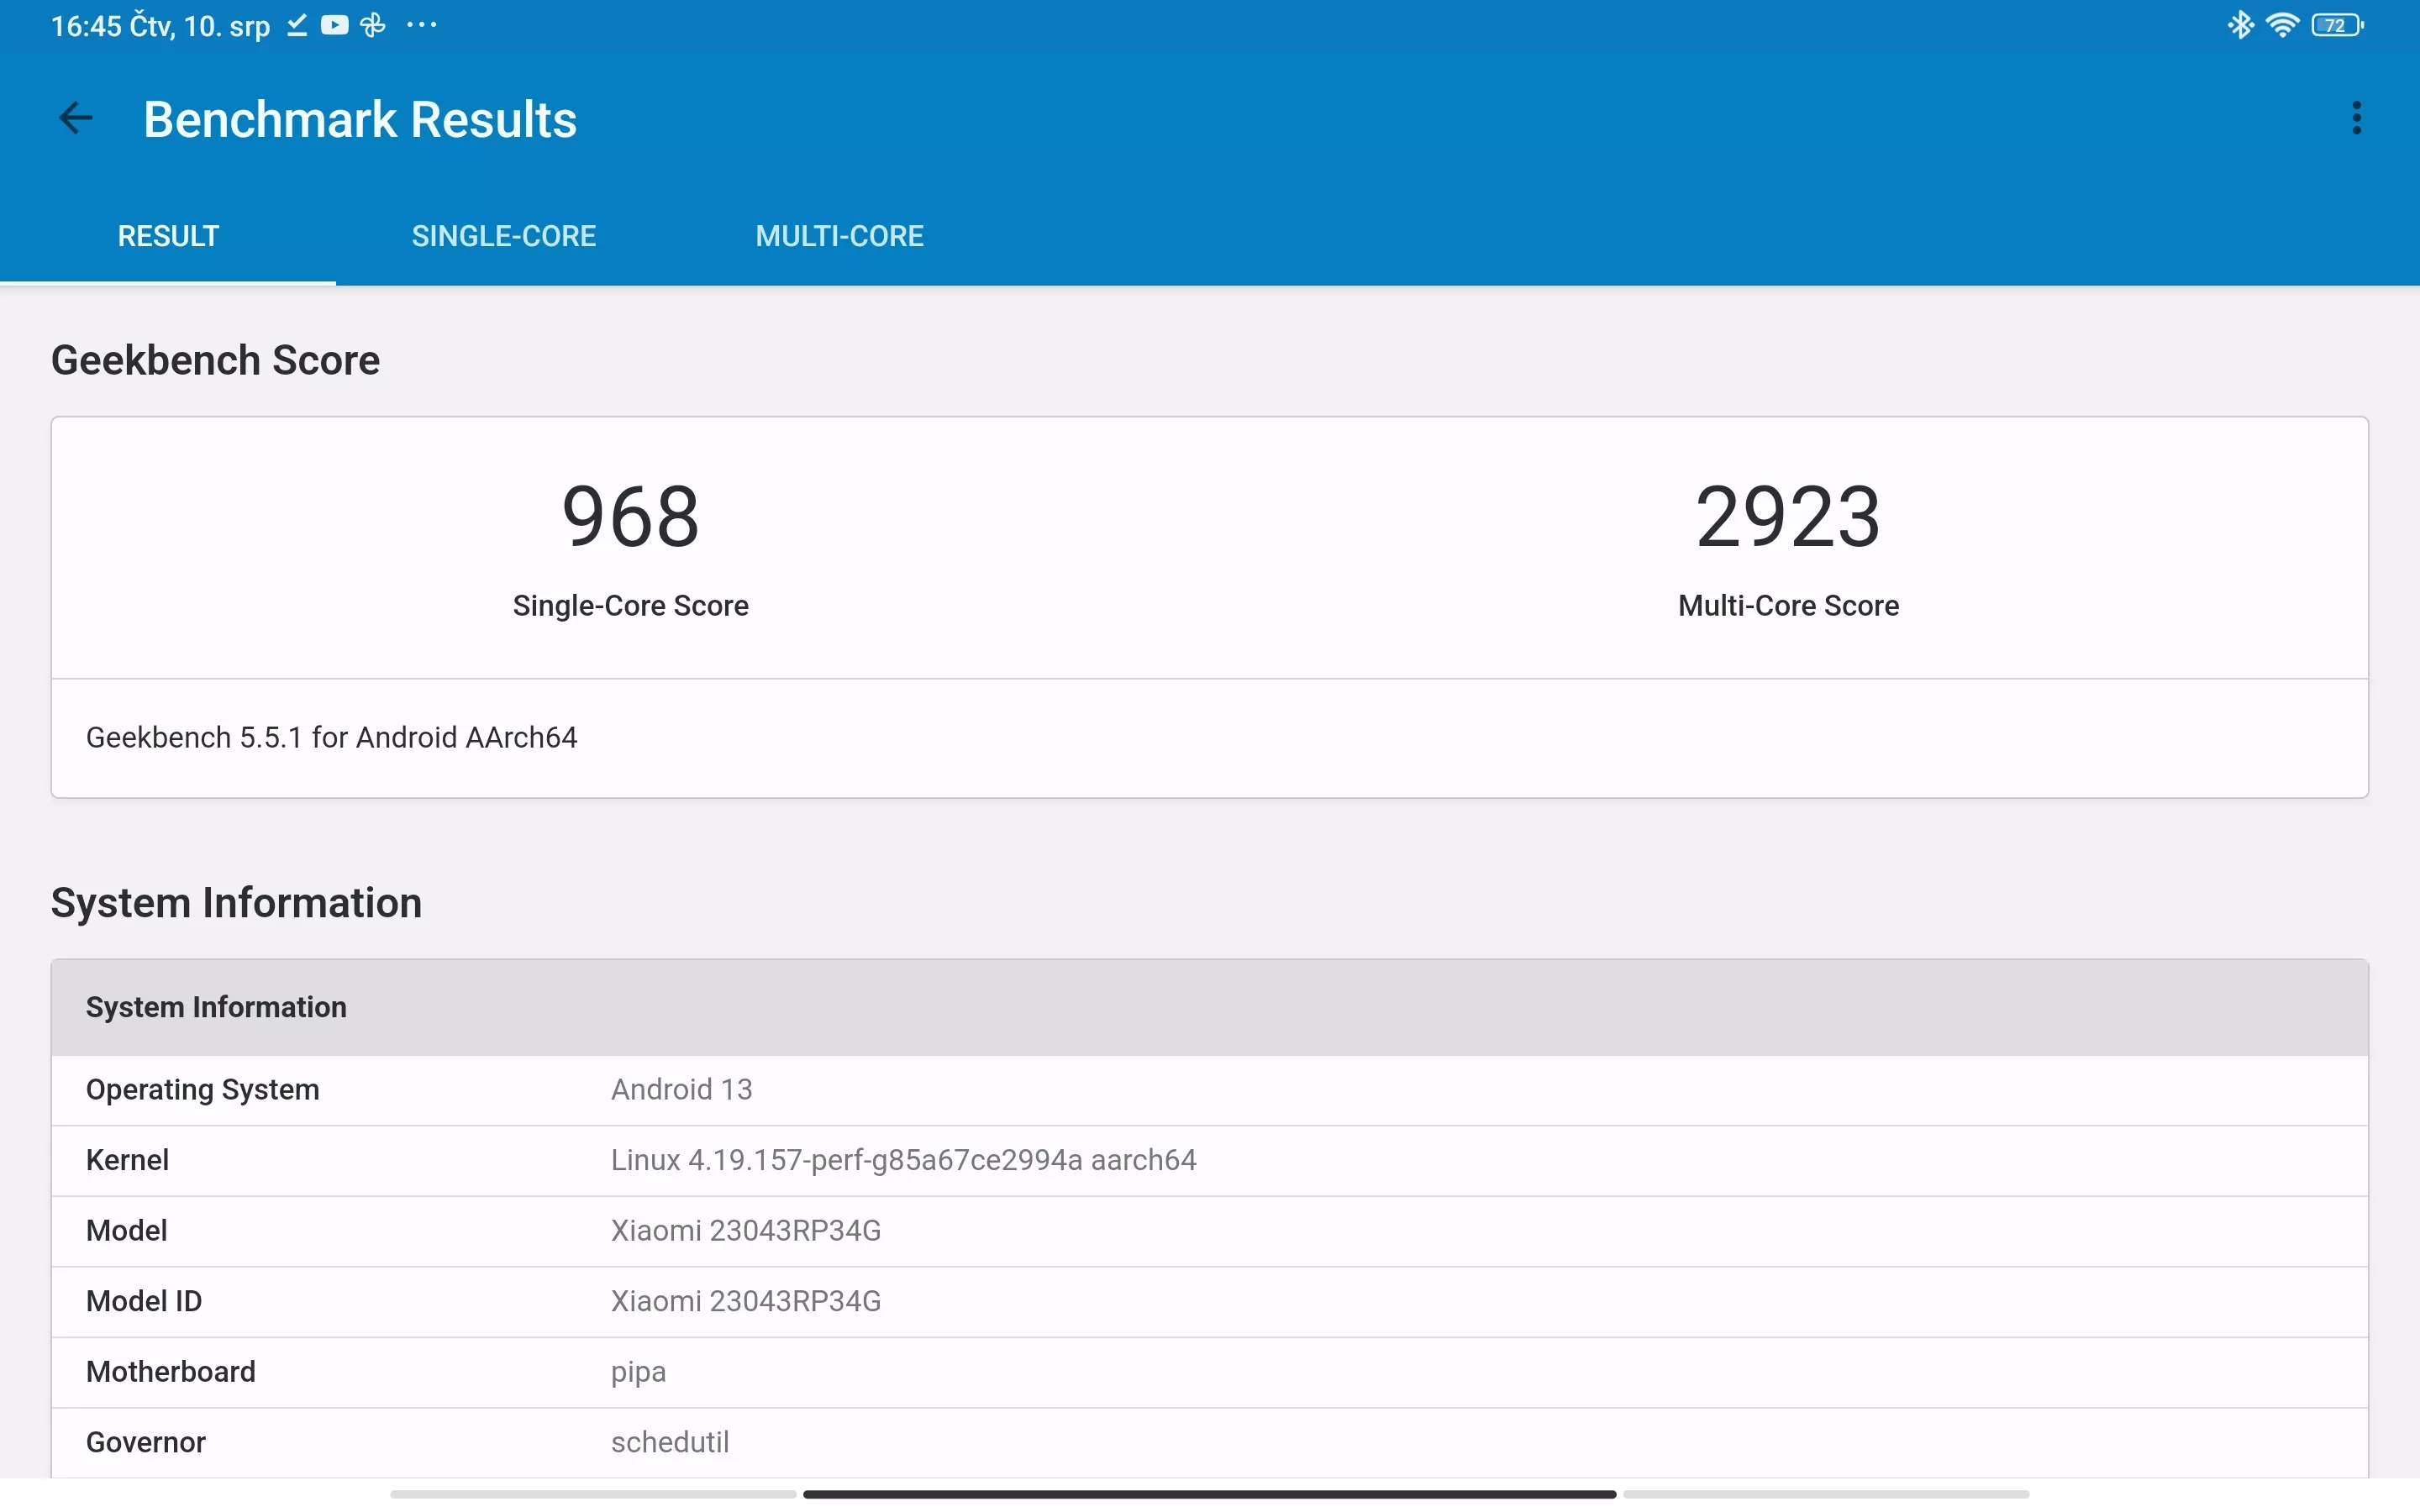Select the Kernel row label

coord(127,1160)
